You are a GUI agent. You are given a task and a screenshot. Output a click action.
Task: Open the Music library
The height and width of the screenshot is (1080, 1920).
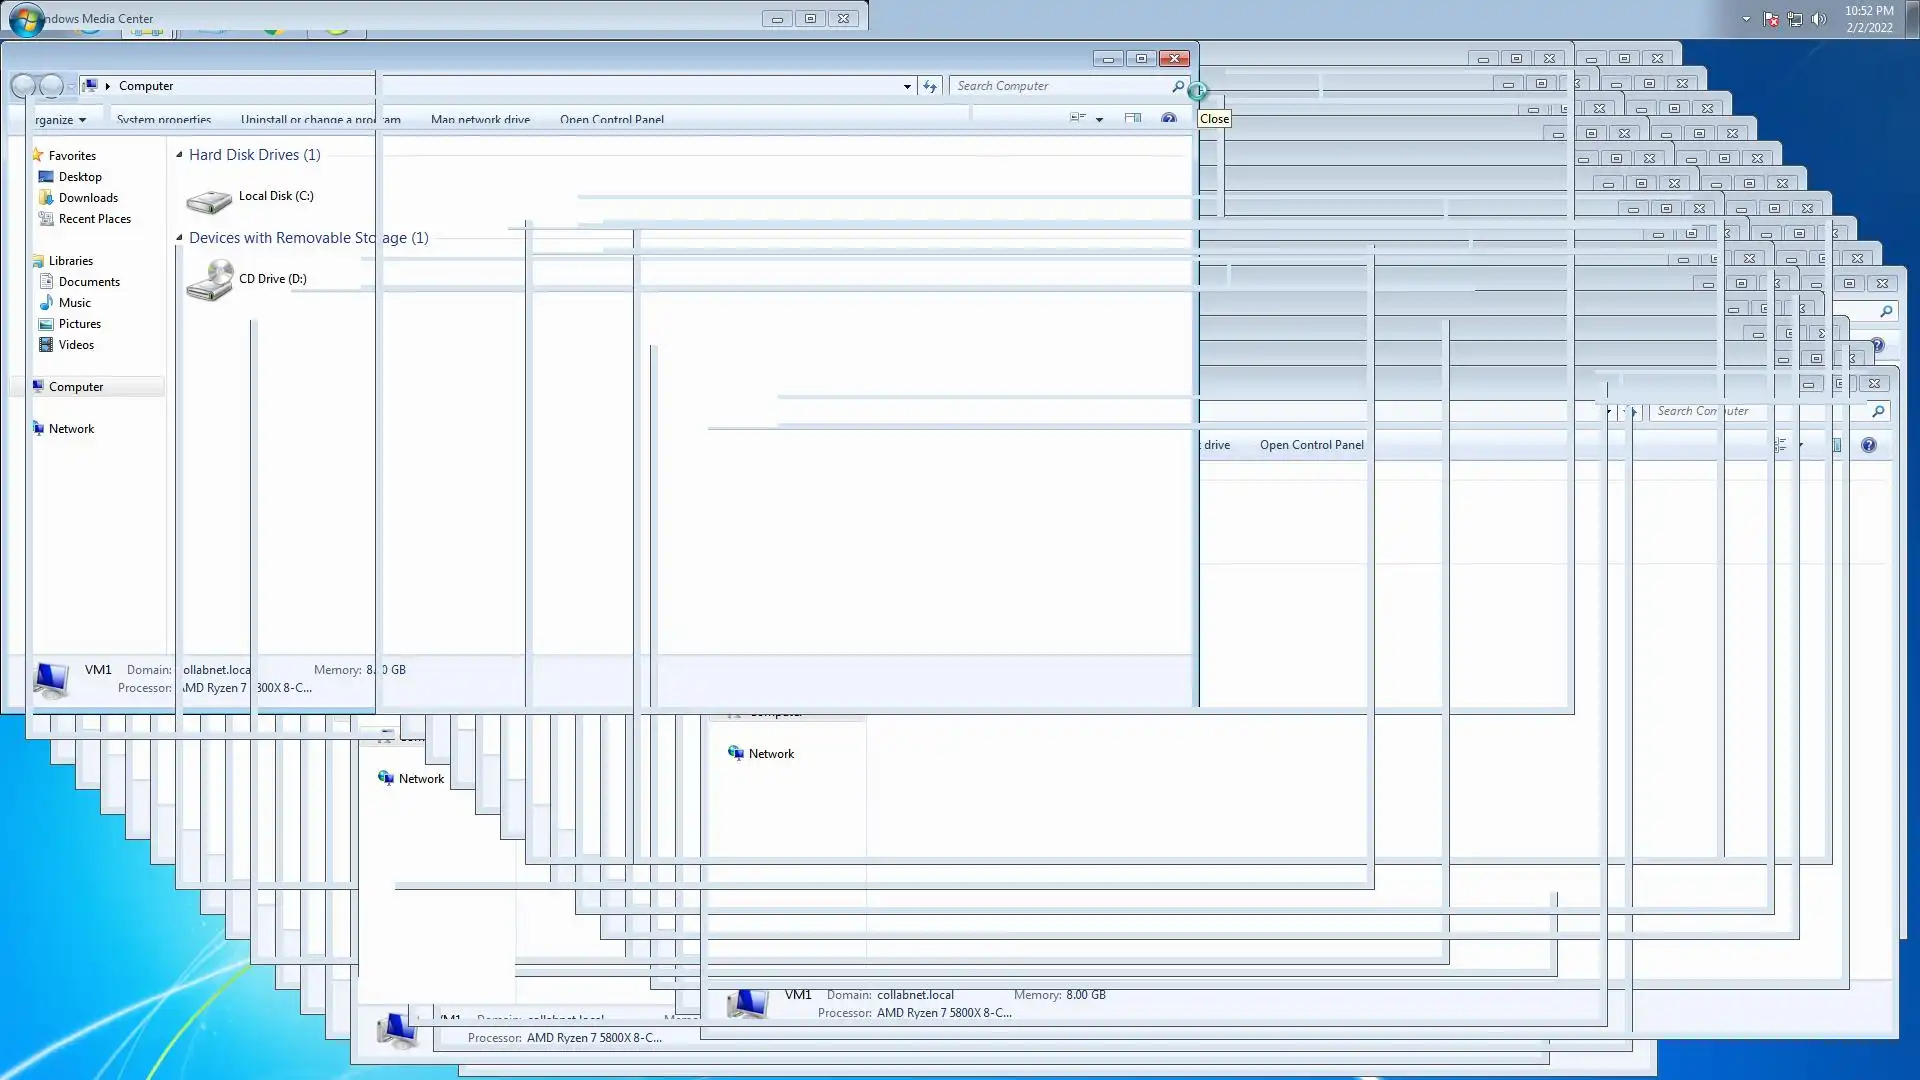[x=74, y=303]
